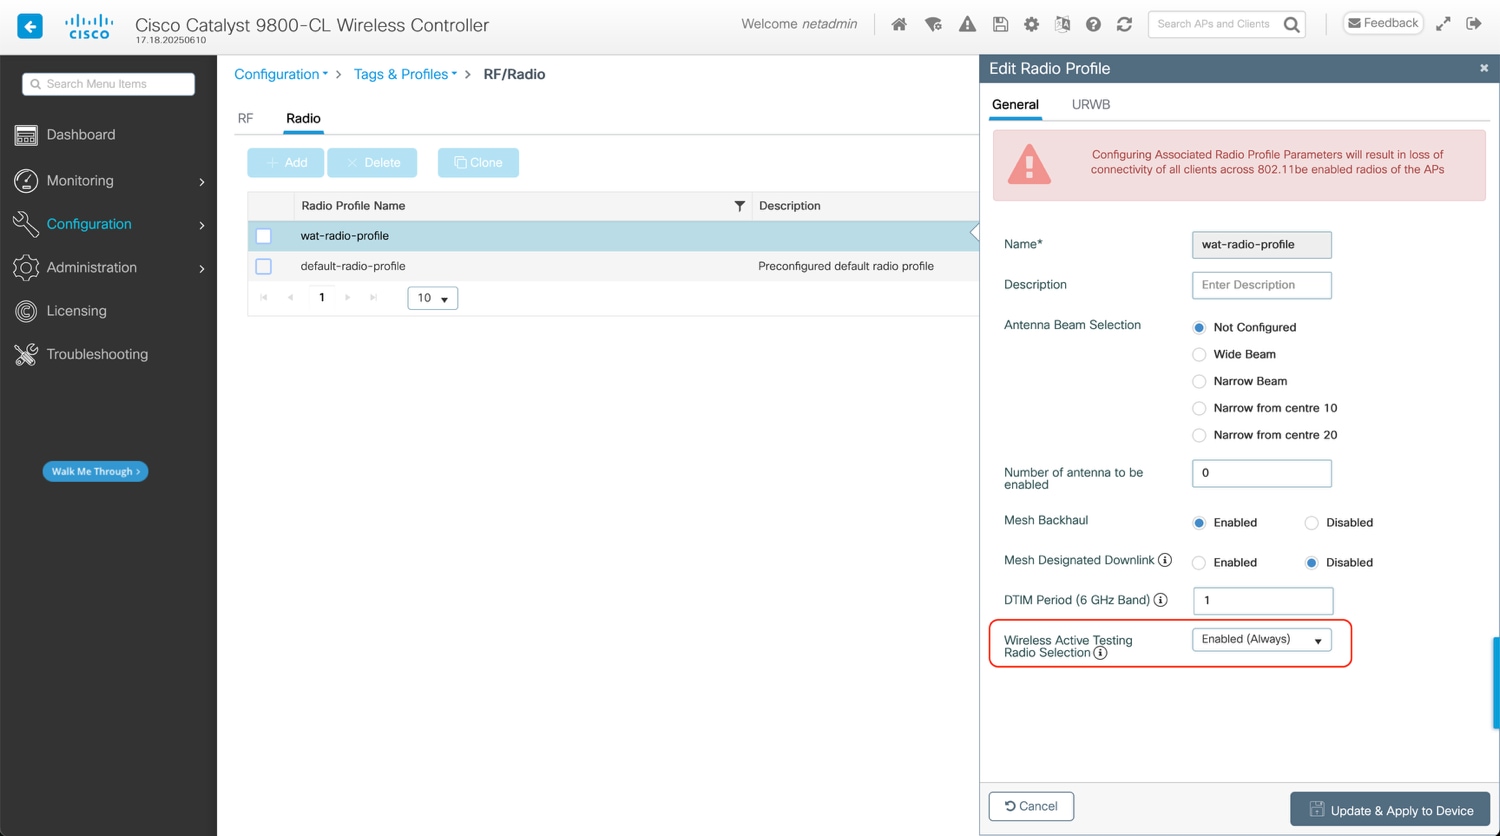Open the Wireless Active Testing Radio Selection dropdown

[x=1261, y=639]
